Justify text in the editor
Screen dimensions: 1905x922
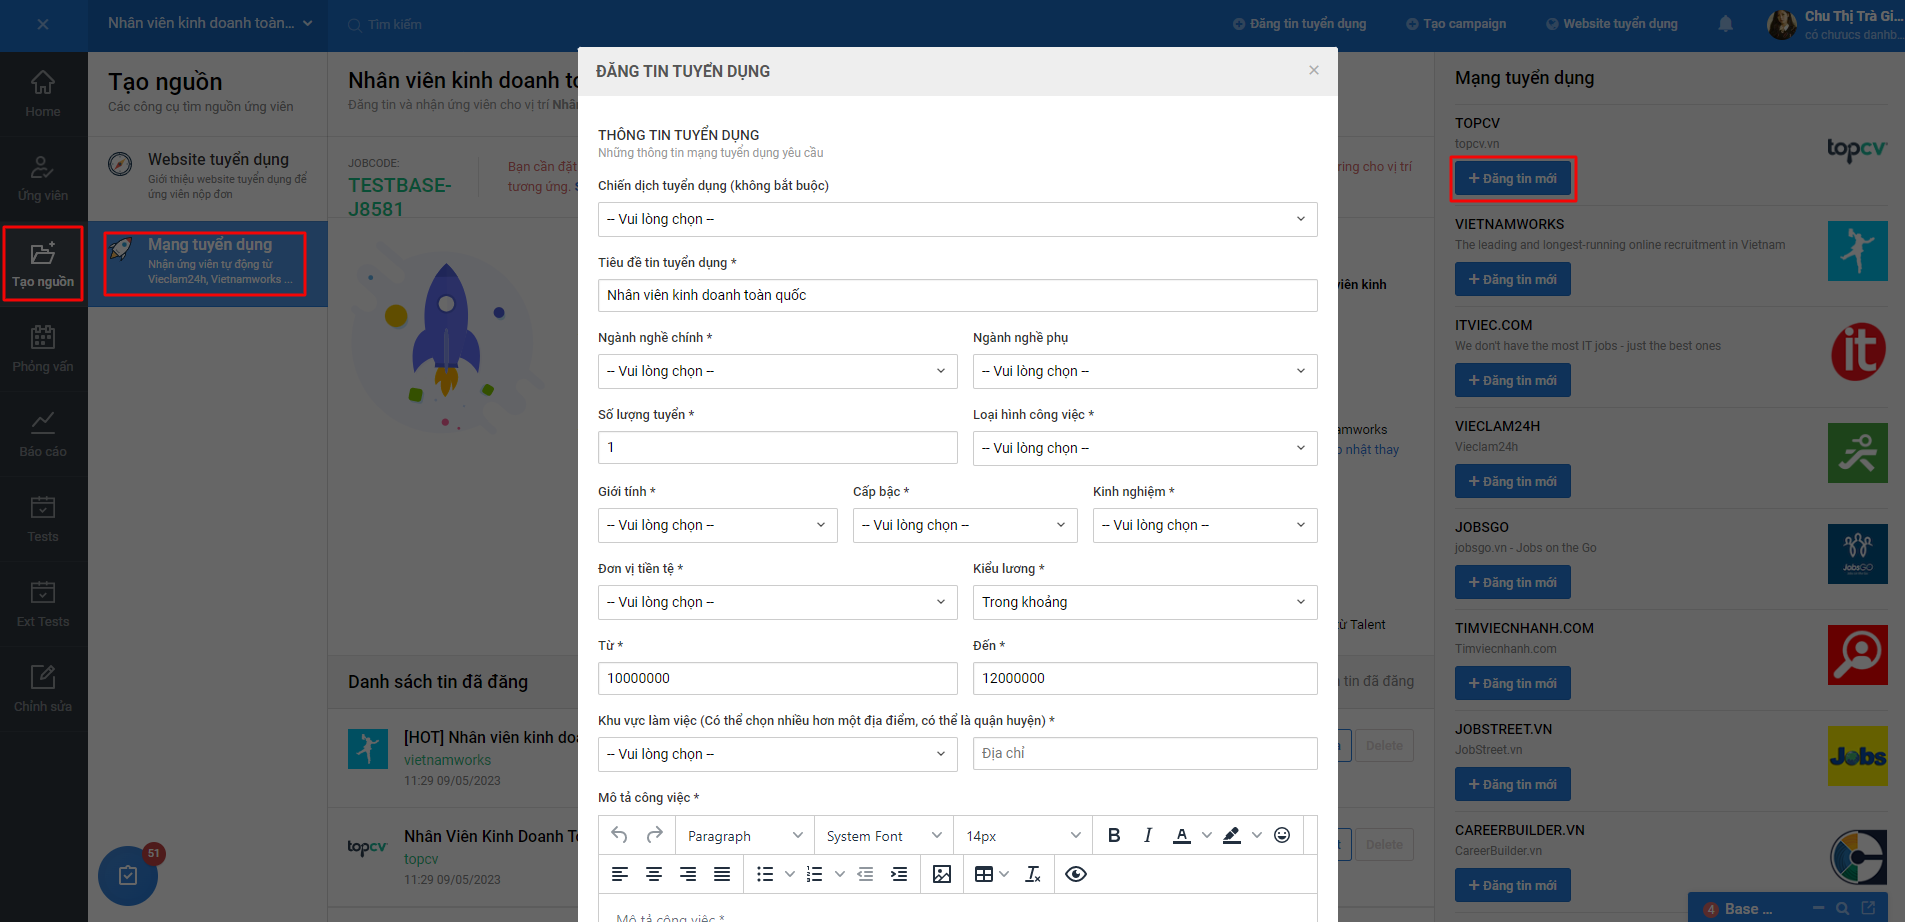click(722, 874)
